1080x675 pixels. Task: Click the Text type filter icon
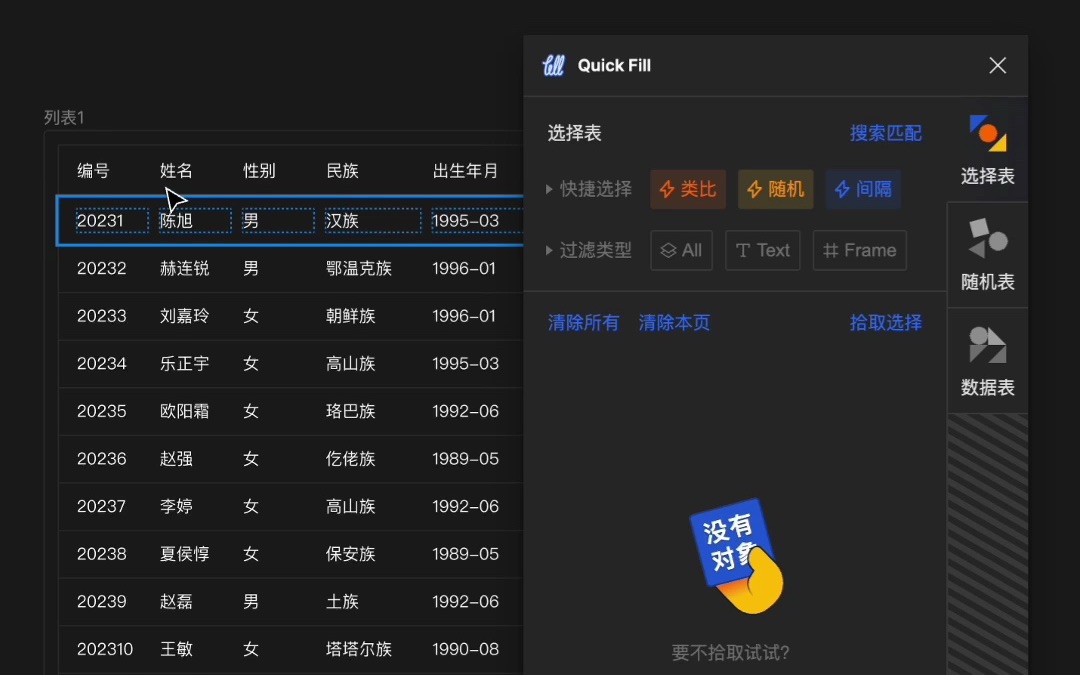(745, 250)
